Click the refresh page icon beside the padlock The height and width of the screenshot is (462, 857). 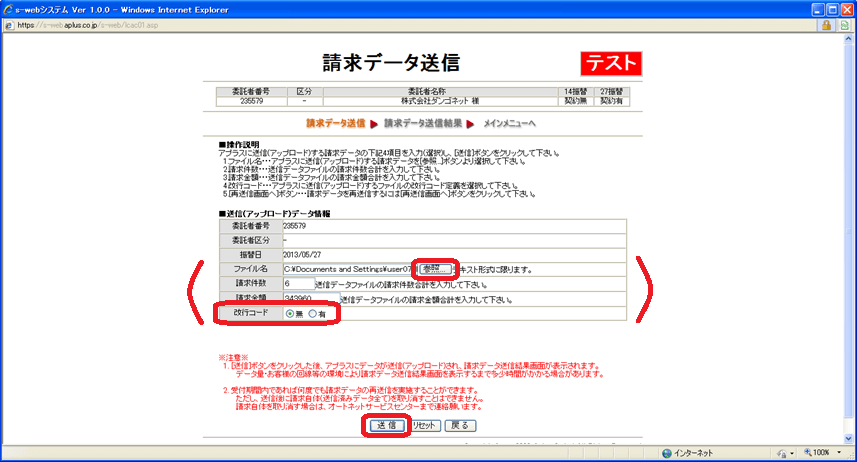point(845,25)
